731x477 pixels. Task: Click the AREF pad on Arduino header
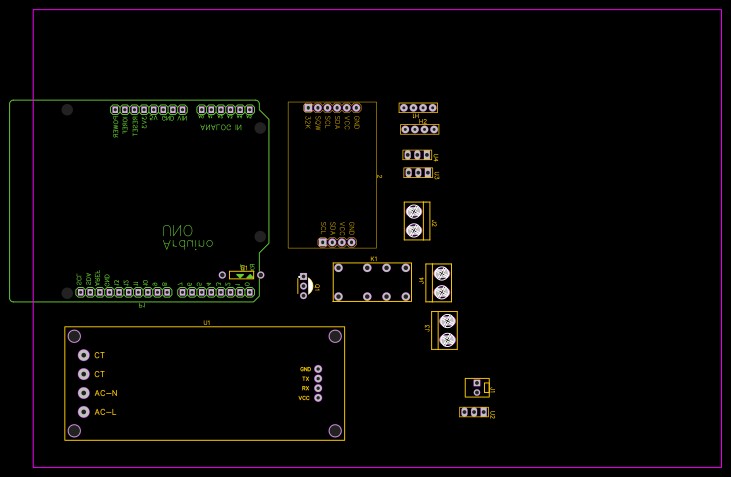coord(99,292)
